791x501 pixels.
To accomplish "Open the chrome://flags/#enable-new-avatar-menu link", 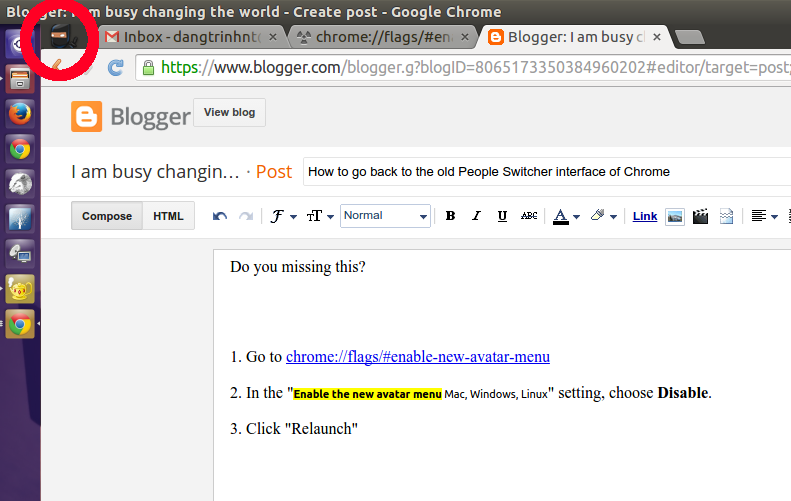I will [x=418, y=357].
